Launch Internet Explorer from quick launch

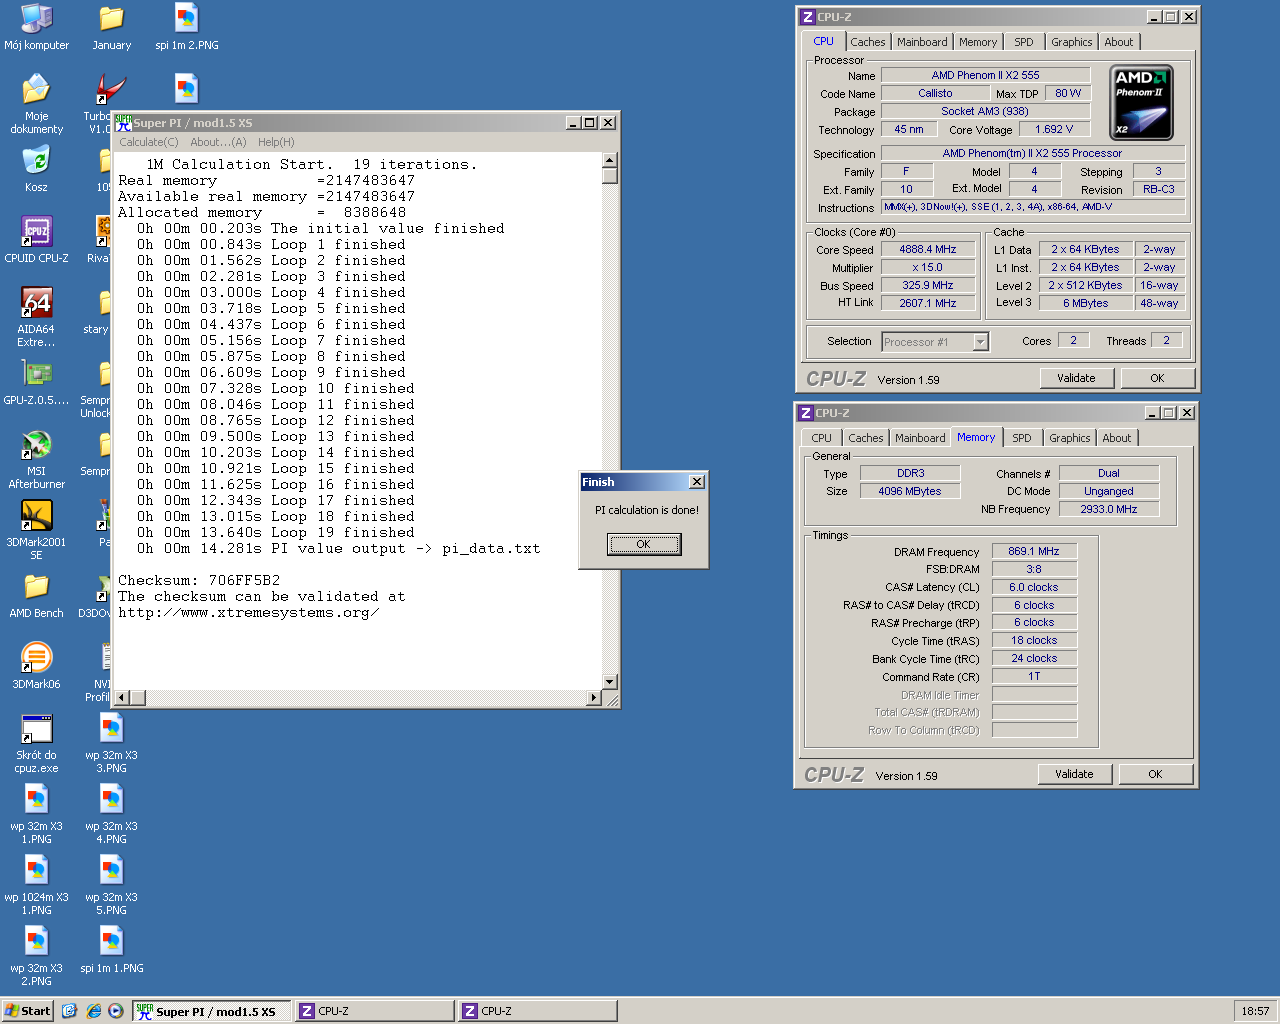(93, 1011)
